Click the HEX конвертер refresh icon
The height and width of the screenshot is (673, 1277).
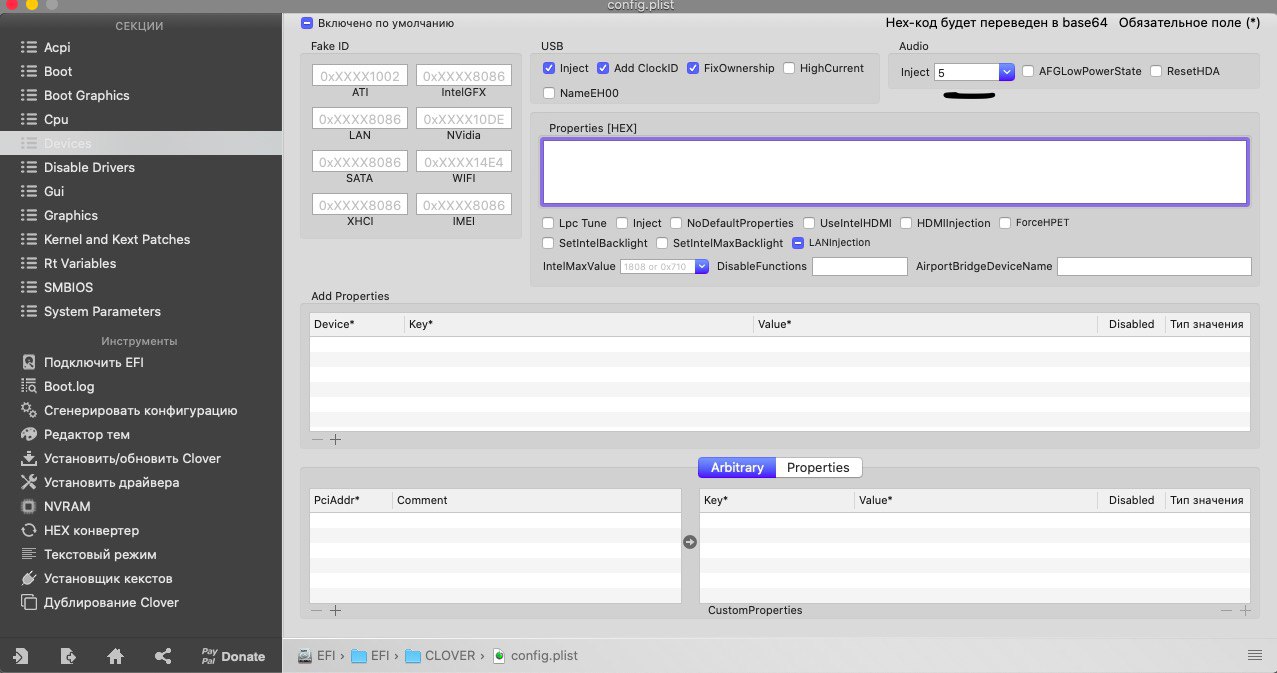tap(28, 530)
